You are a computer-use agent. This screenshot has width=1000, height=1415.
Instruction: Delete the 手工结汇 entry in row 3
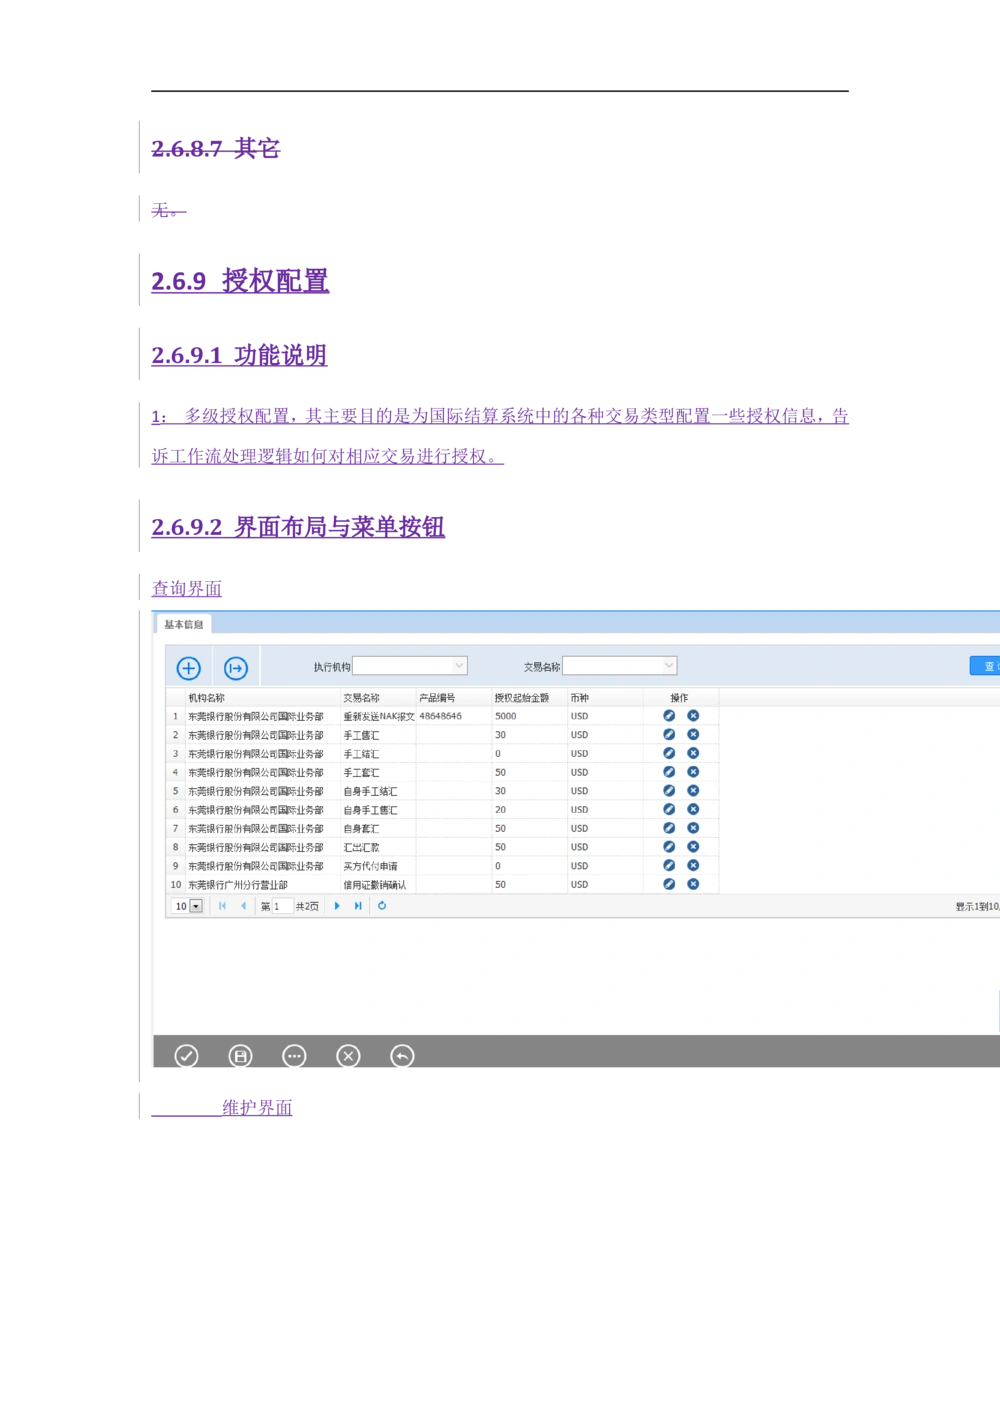click(x=693, y=753)
